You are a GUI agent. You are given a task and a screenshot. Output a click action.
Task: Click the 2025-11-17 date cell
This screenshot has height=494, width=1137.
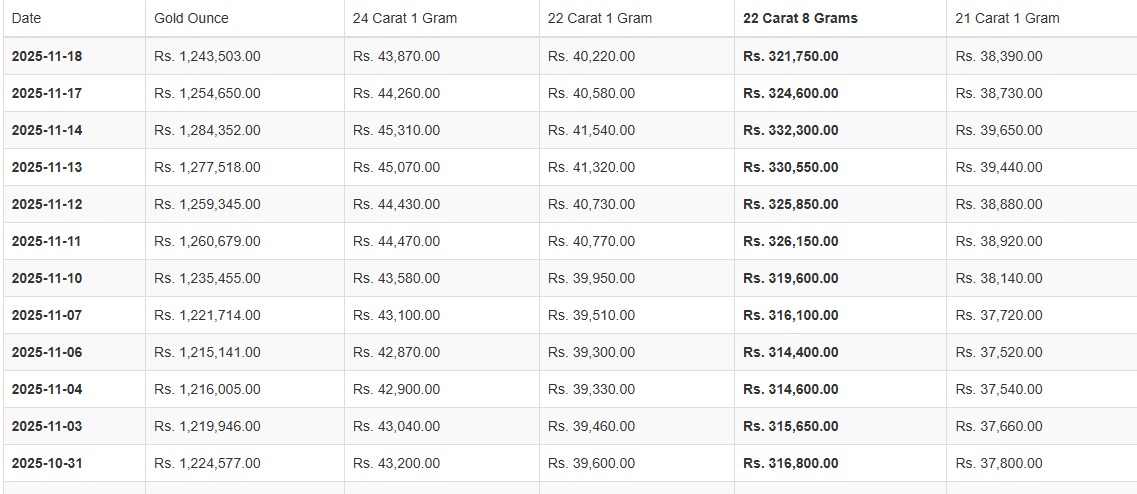pos(47,93)
